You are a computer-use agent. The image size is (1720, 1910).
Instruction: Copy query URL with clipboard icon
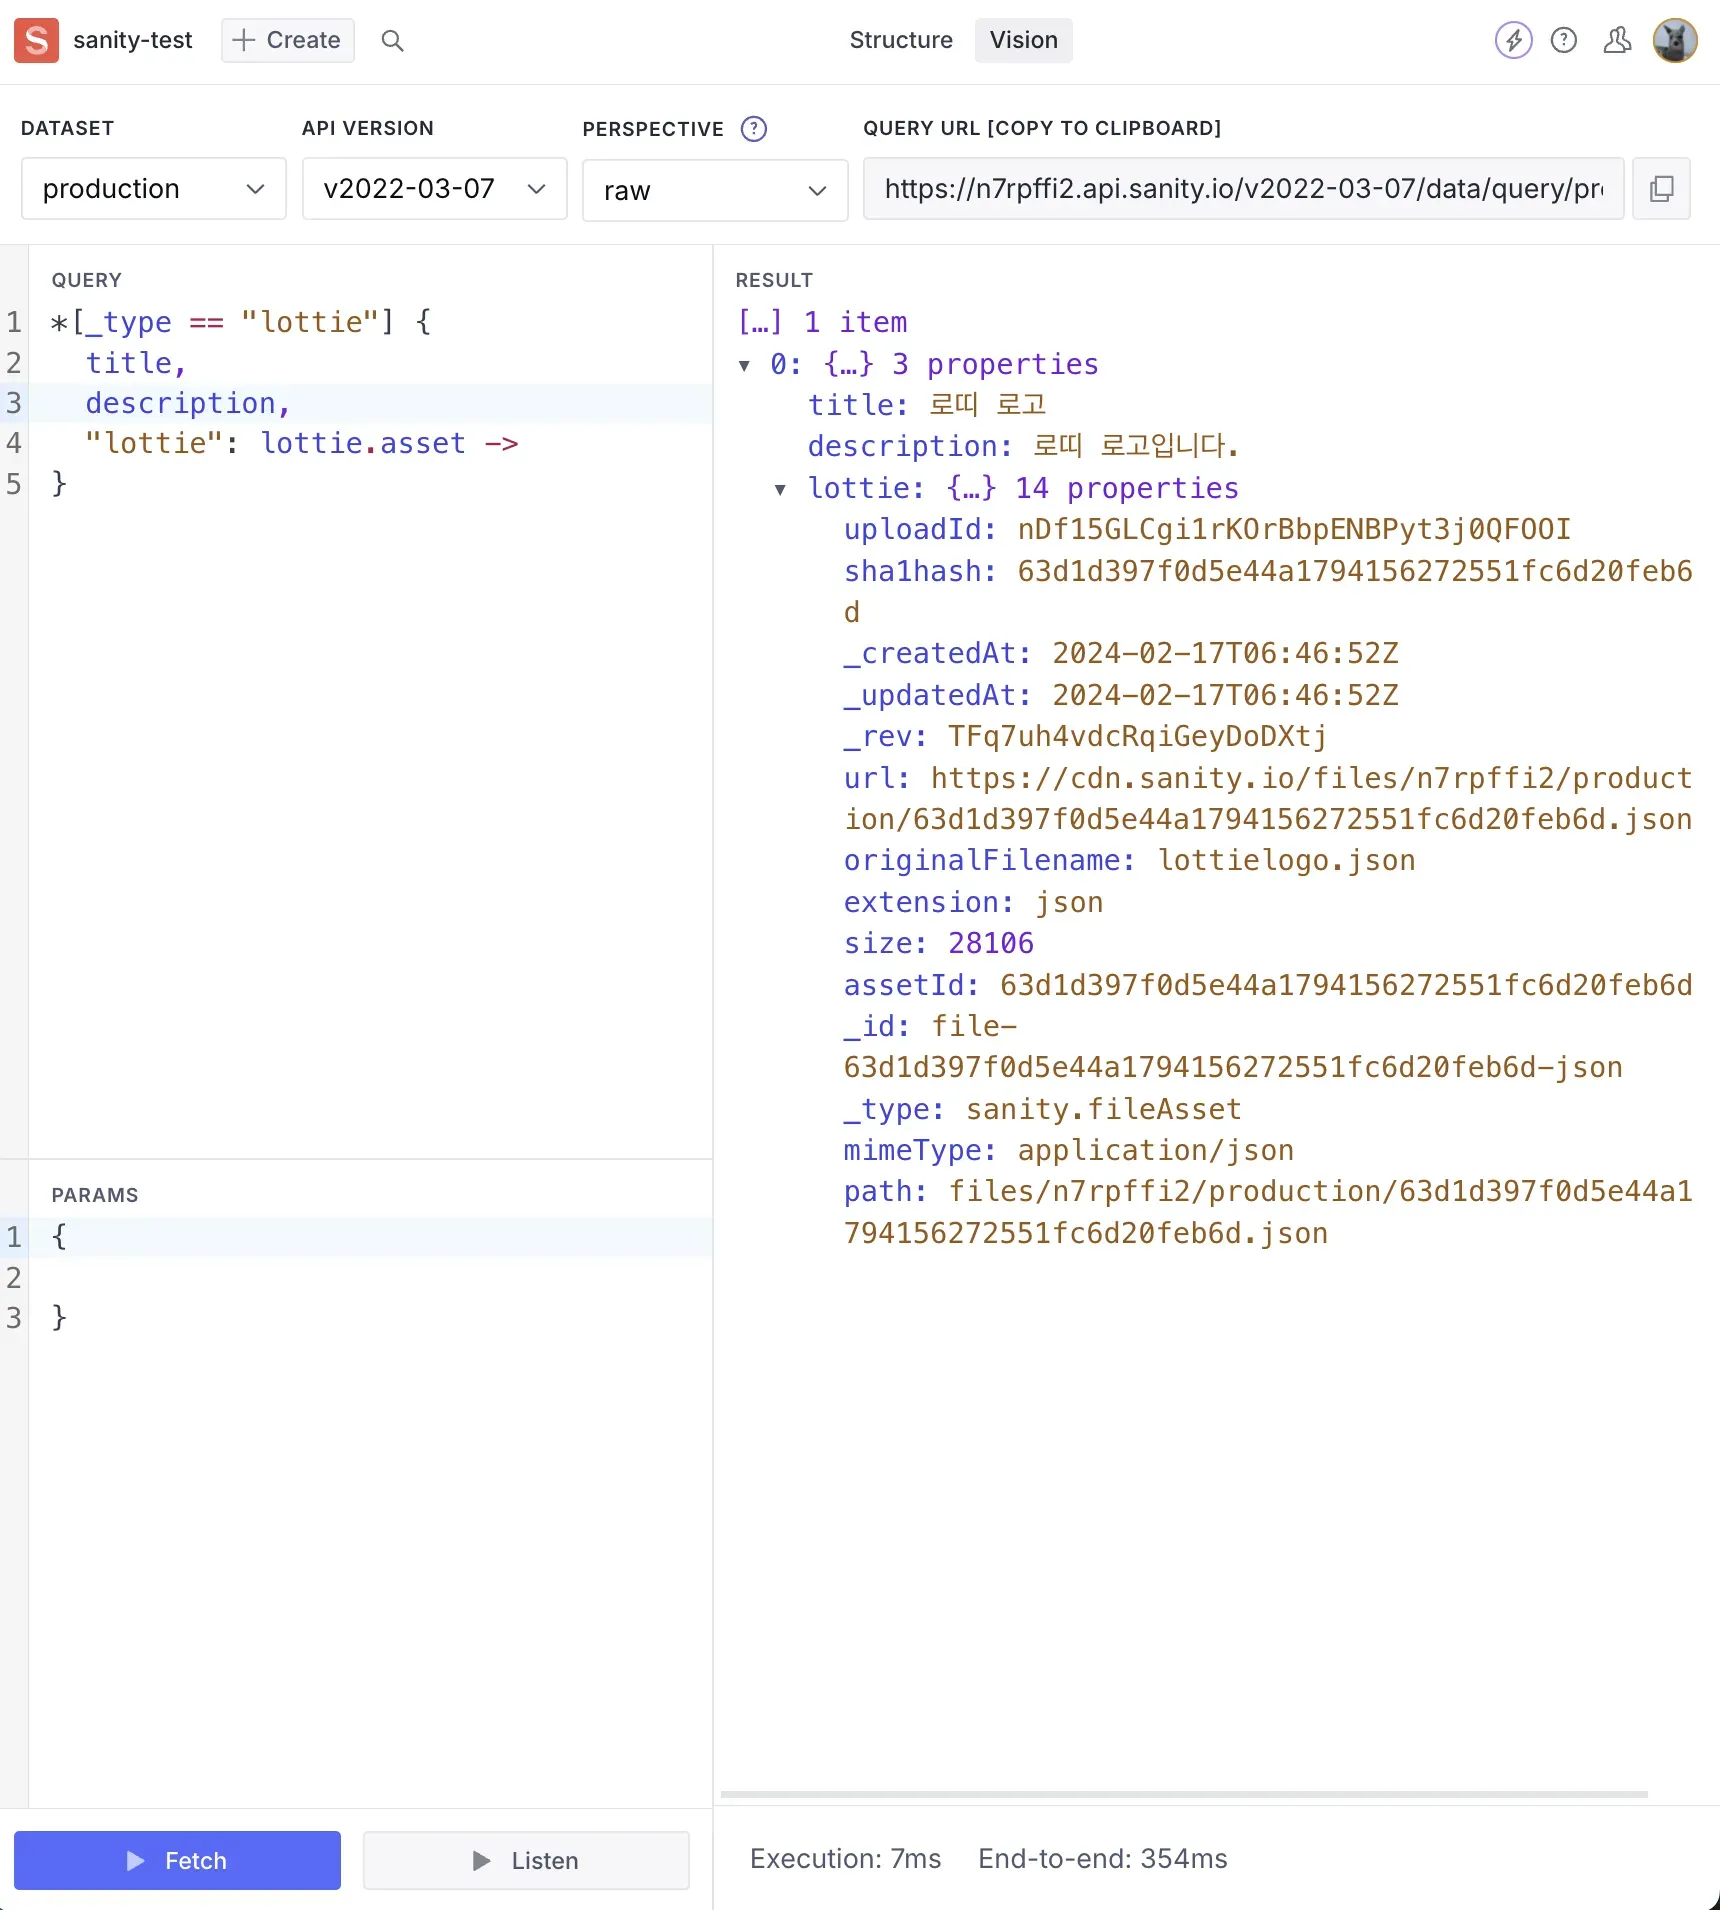tap(1661, 188)
